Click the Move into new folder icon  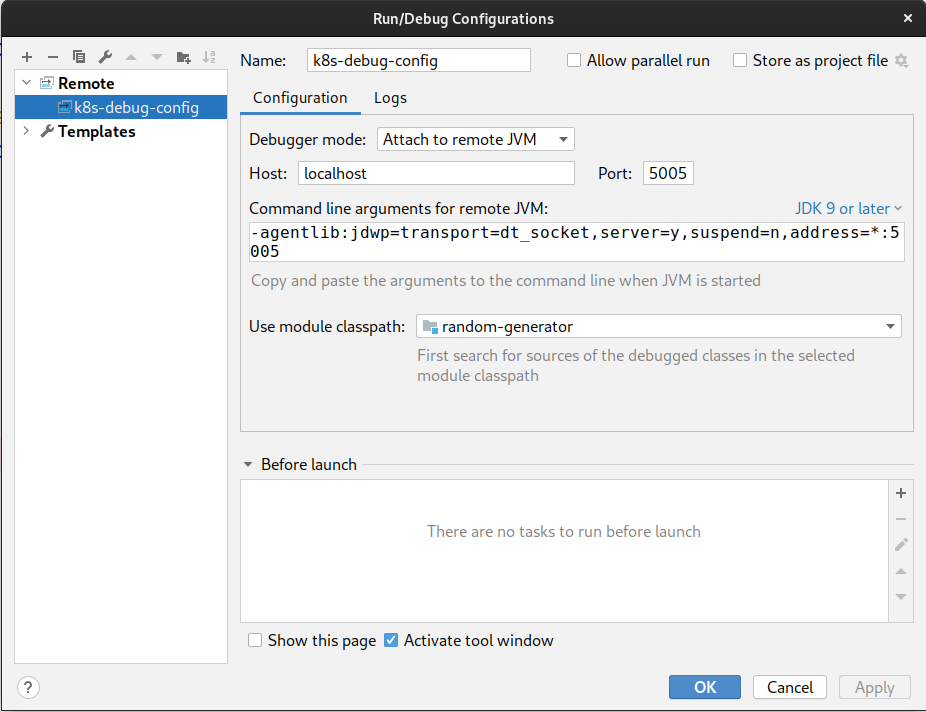(x=183, y=57)
